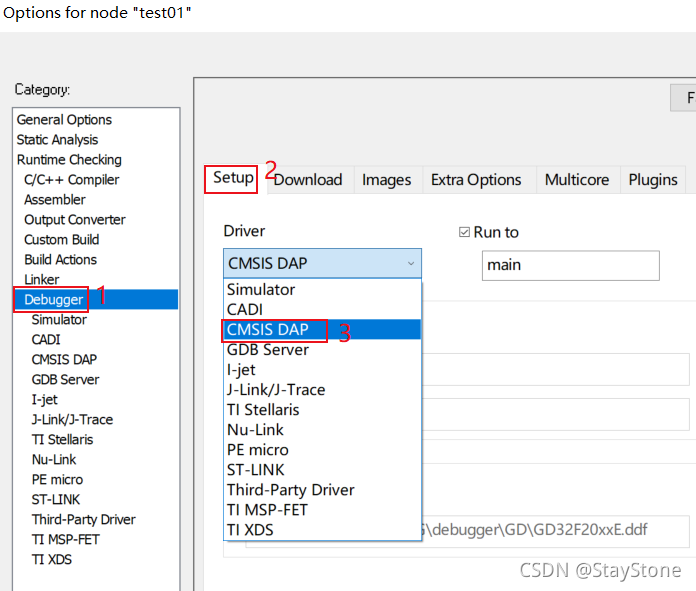
Task: Choose ST-LINK from the Driver dropdown
Action: click(322, 470)
